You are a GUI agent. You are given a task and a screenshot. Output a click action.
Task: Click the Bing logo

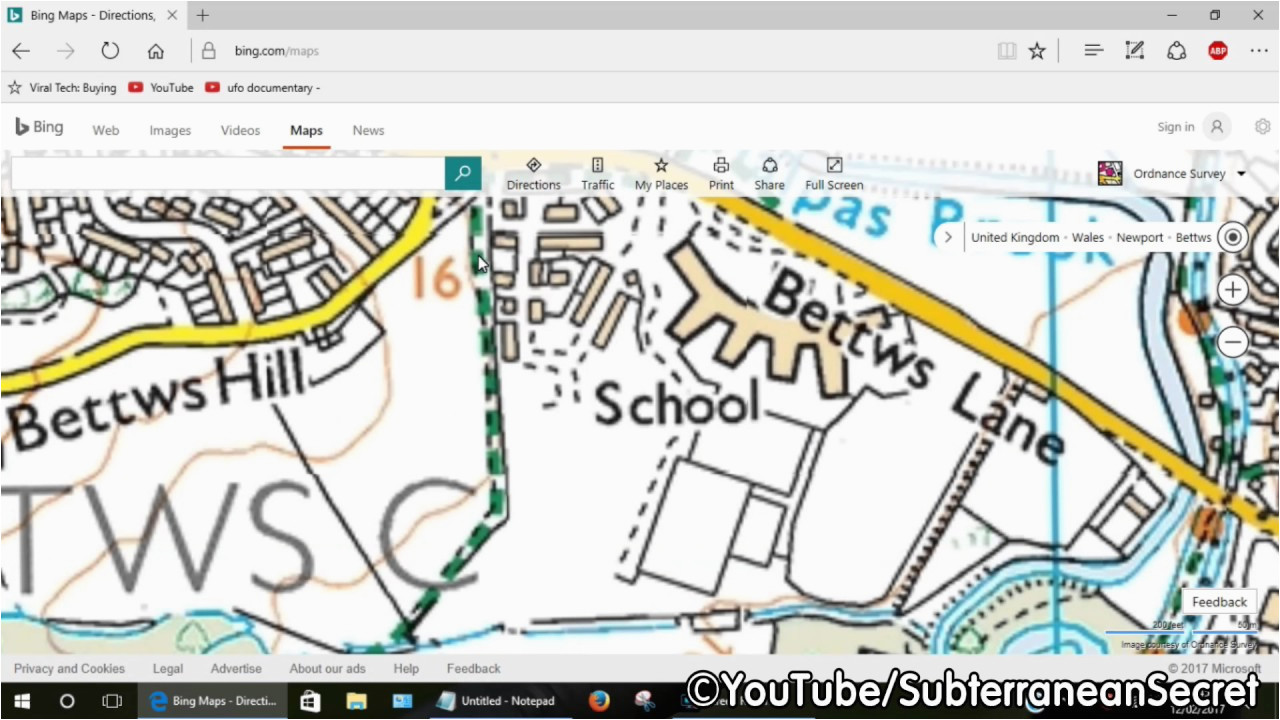click(39, 127)
